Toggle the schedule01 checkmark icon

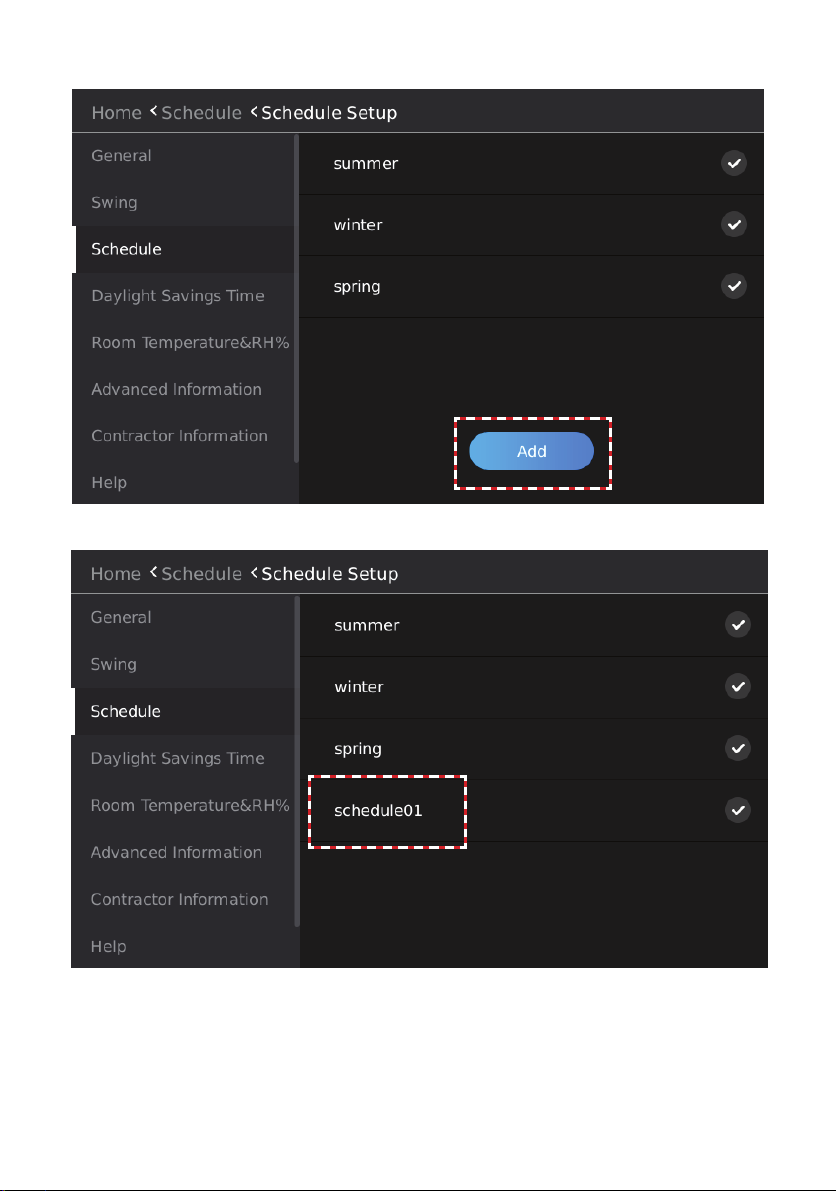[738, 810]
